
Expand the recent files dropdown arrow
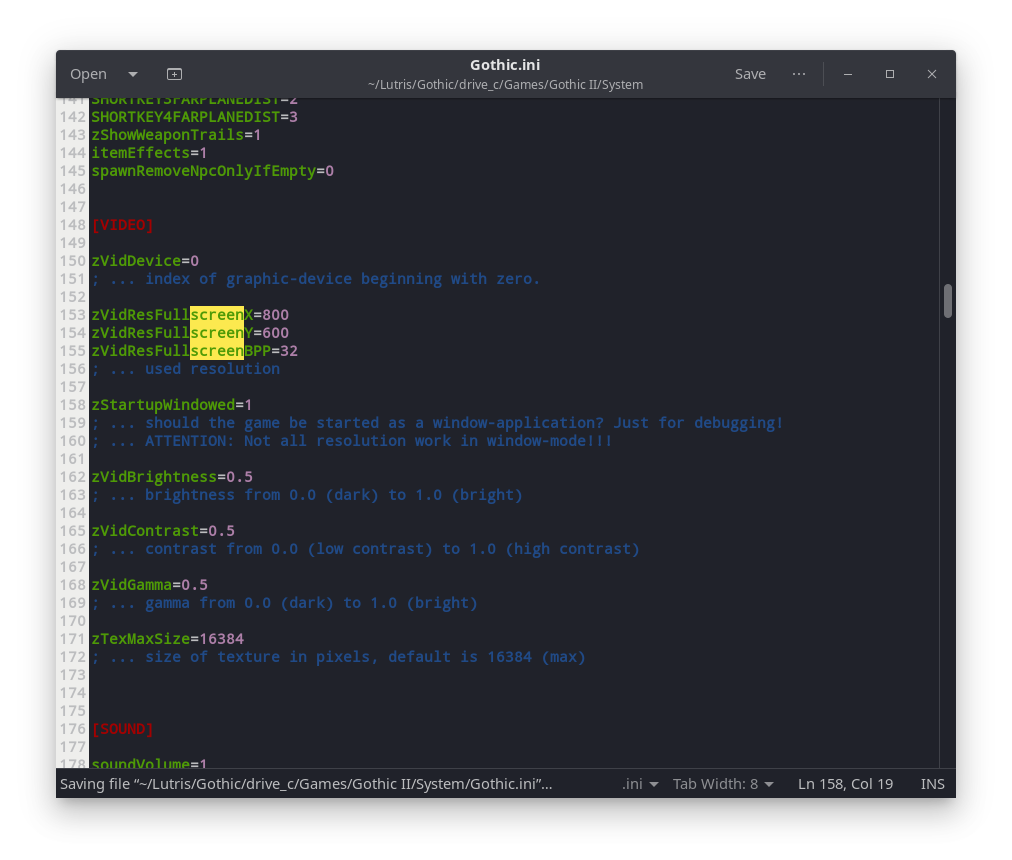(x=133, y=74)
